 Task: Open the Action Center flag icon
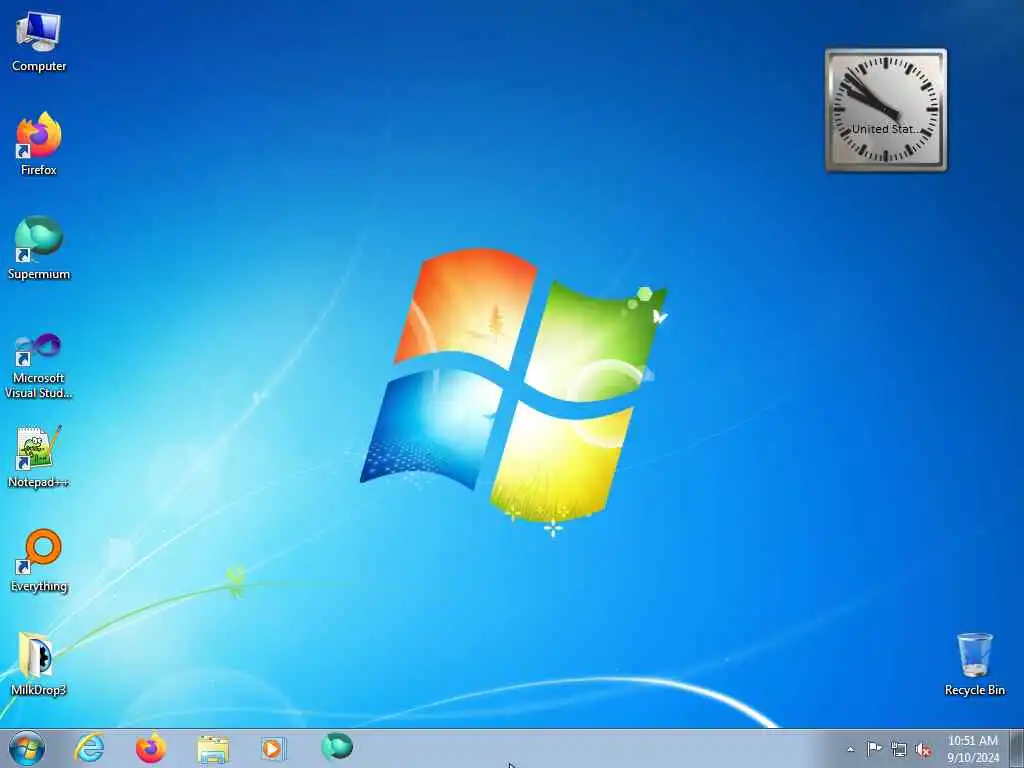[x=874, y=748]
